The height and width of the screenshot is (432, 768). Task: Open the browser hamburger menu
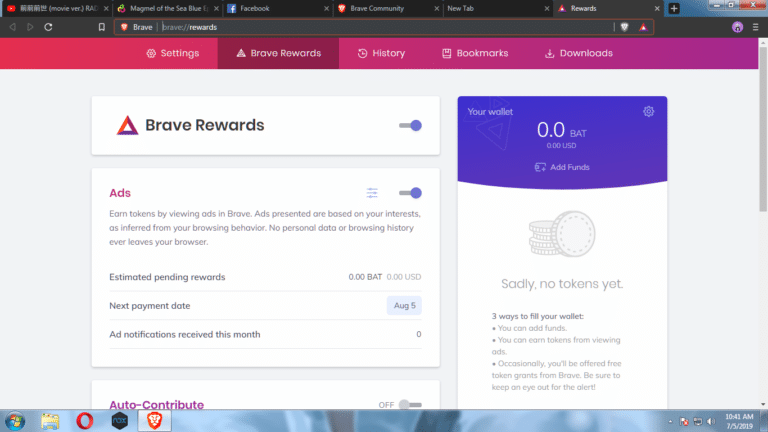[x=756, y=27]
